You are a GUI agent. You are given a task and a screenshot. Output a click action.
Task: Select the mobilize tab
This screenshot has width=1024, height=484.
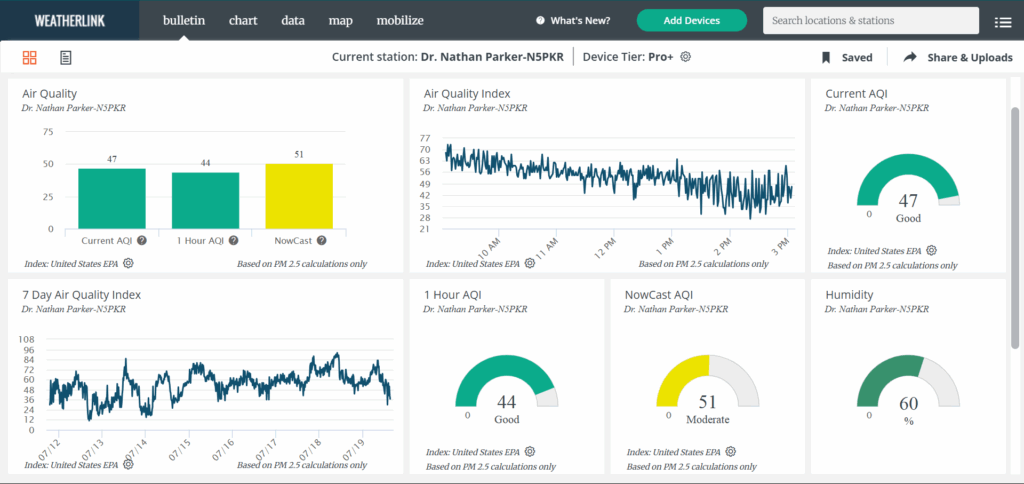click(400, 20)
